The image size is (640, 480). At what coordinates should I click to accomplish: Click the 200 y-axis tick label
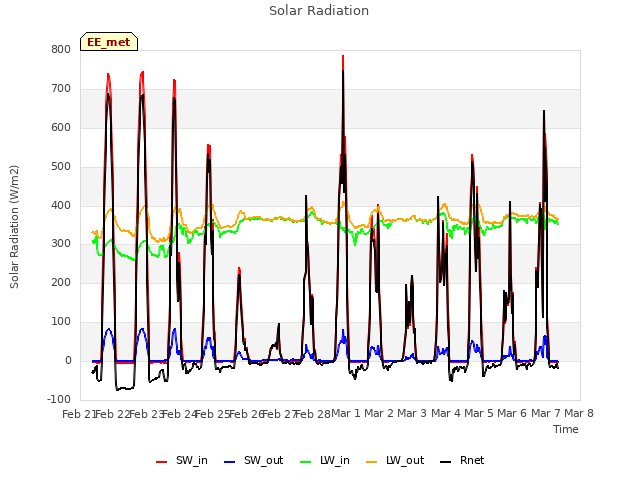pyautogui.click(x=61, y=282)
